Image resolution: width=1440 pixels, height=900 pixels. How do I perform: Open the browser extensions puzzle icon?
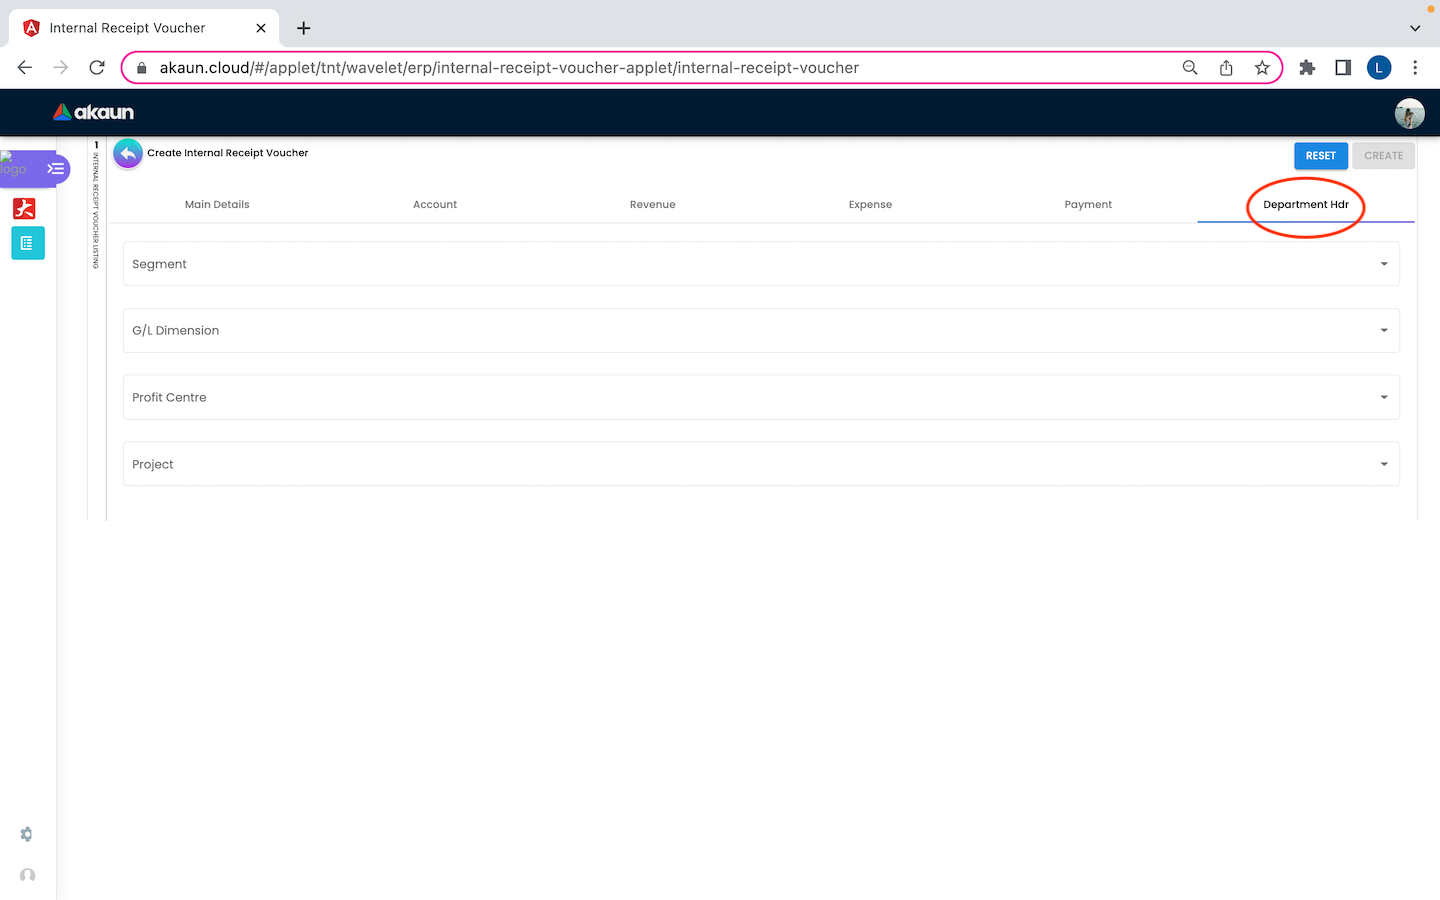pos(1307,68)
